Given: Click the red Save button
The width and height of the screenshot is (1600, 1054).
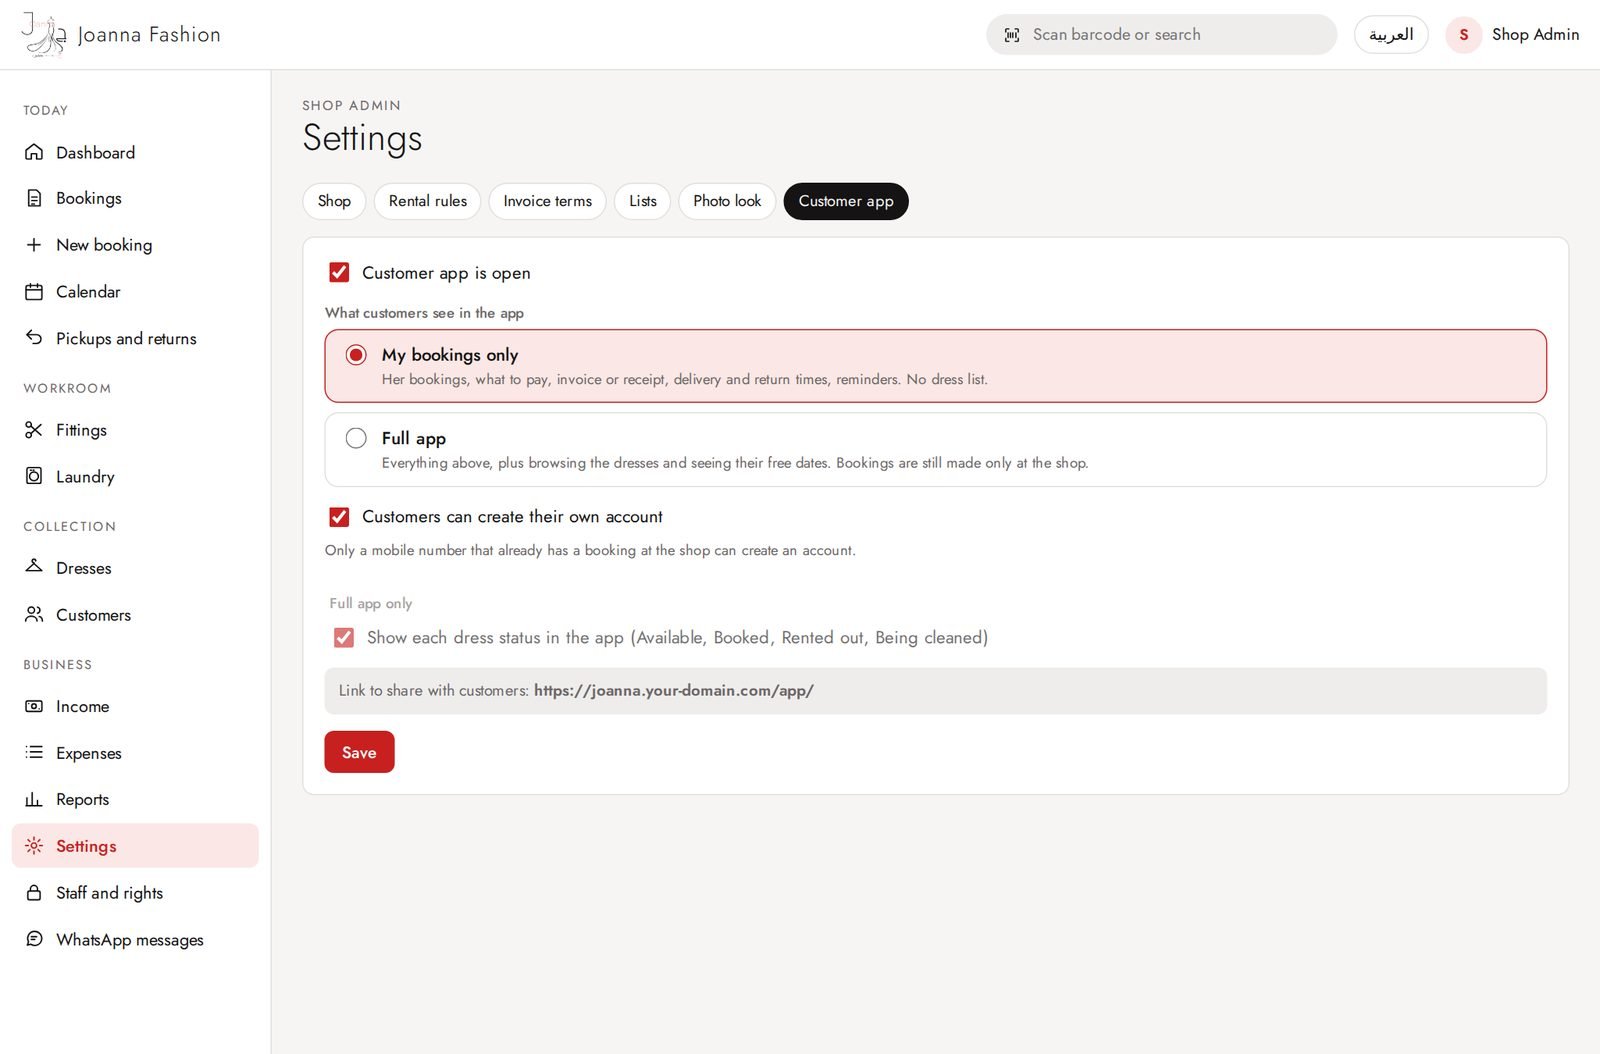Looking at the screenshot, I should [359, 752].
